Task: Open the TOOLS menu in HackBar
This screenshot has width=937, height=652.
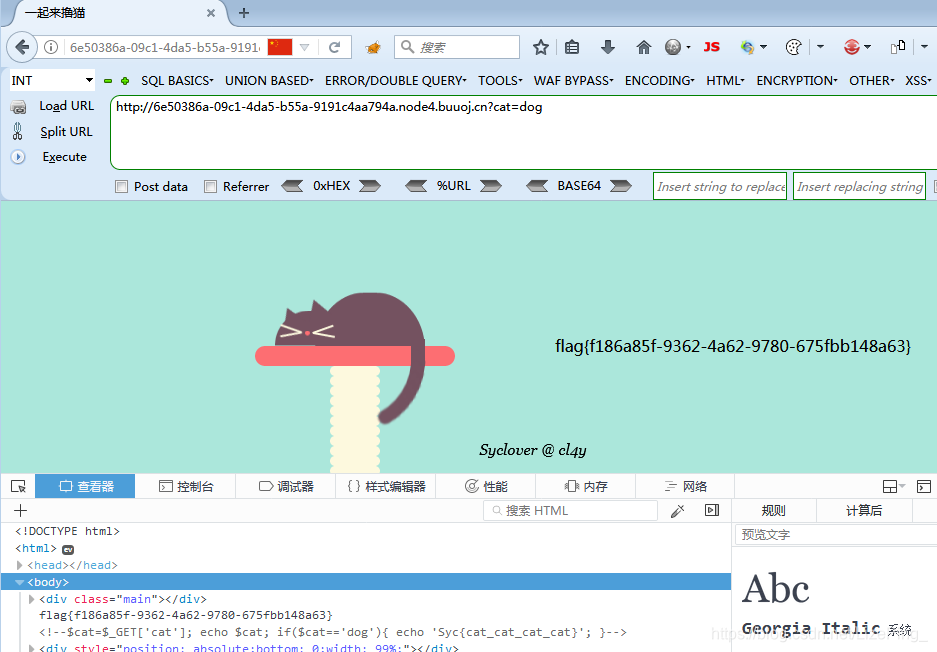Action: coord(500,81)
